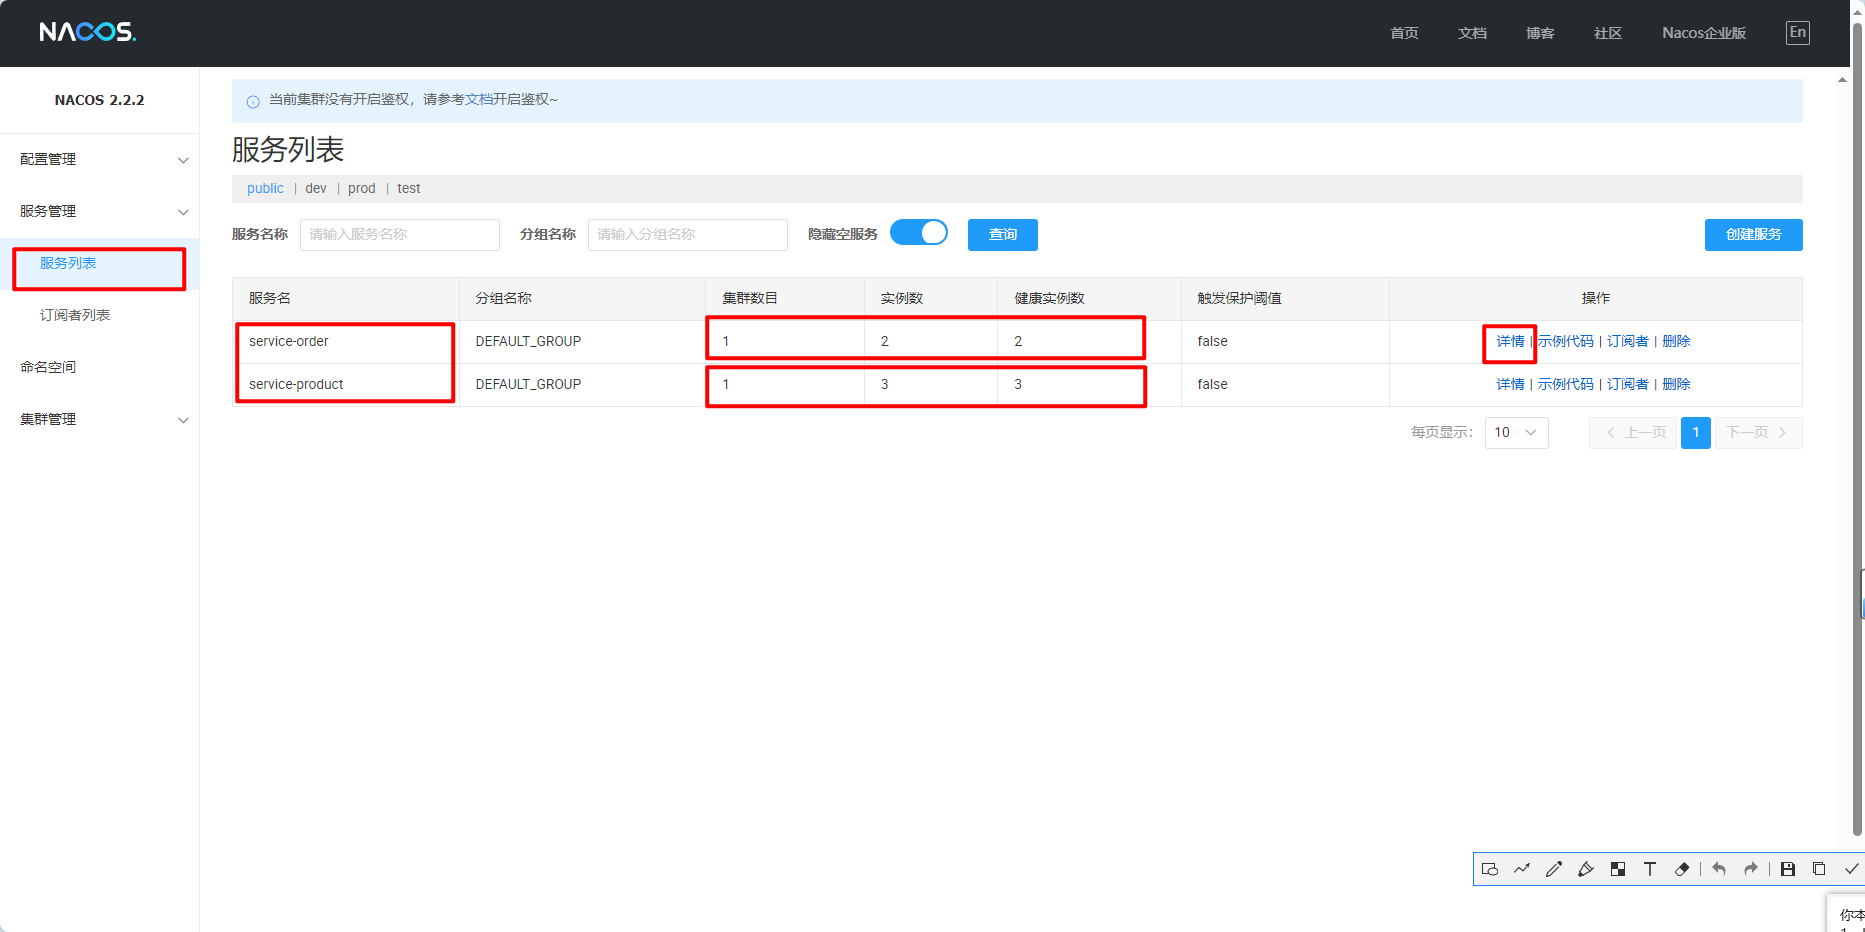Screen dimensions: 1865x932
Task: Click the 查询 search button
Action: (1003, 235)
